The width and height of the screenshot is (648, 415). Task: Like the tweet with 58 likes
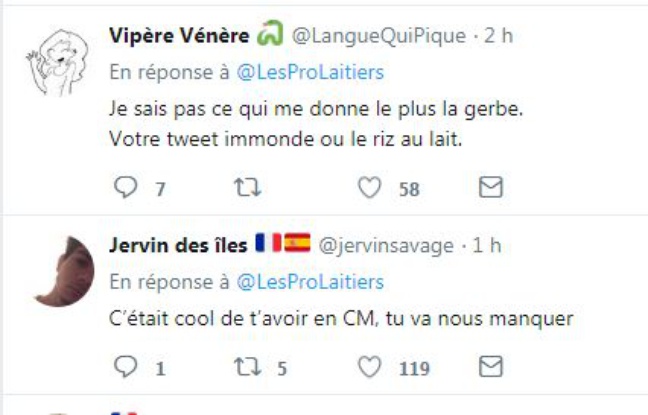[x=370, y=188]
